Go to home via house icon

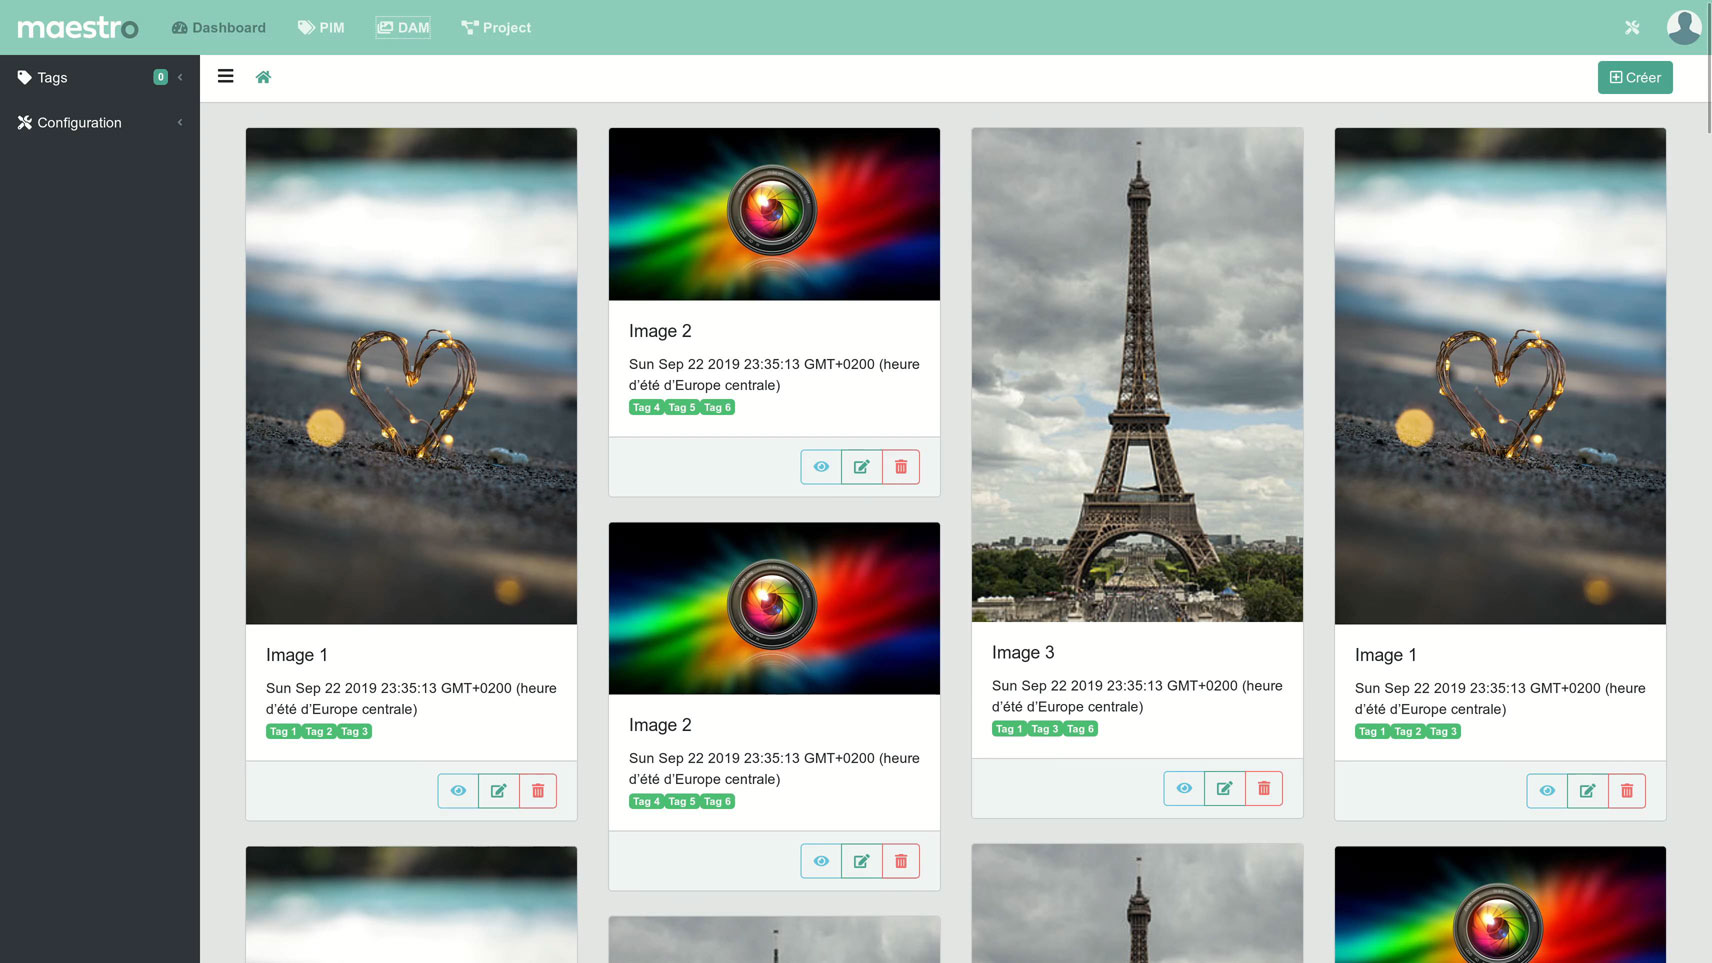263,77
